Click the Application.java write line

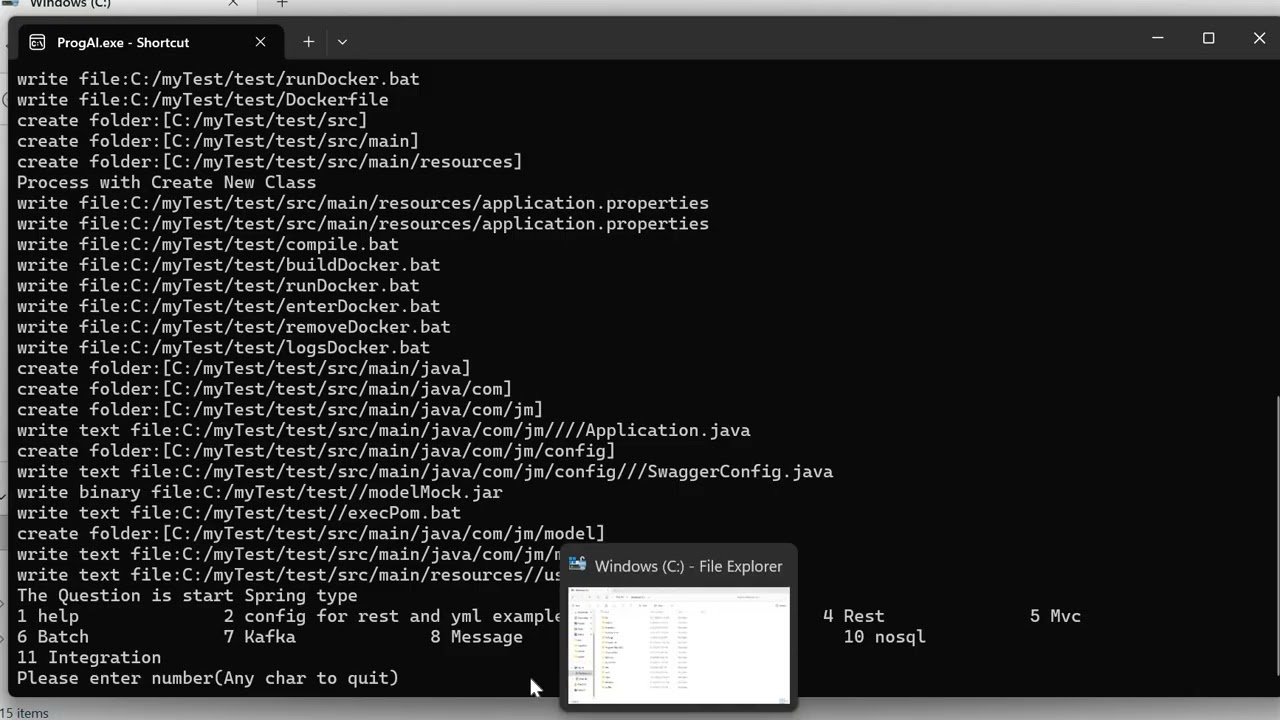(383, 430)
